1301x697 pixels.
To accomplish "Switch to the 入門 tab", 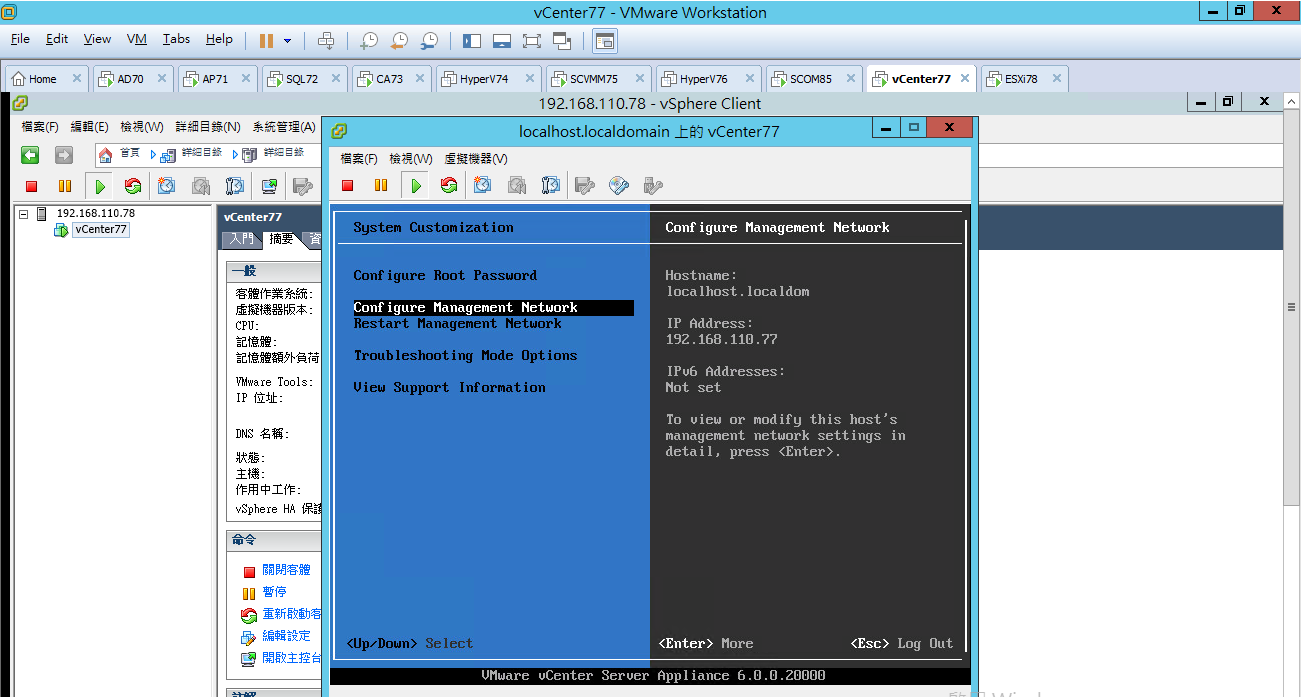I will pyautogui.click(x=241, y=239).
